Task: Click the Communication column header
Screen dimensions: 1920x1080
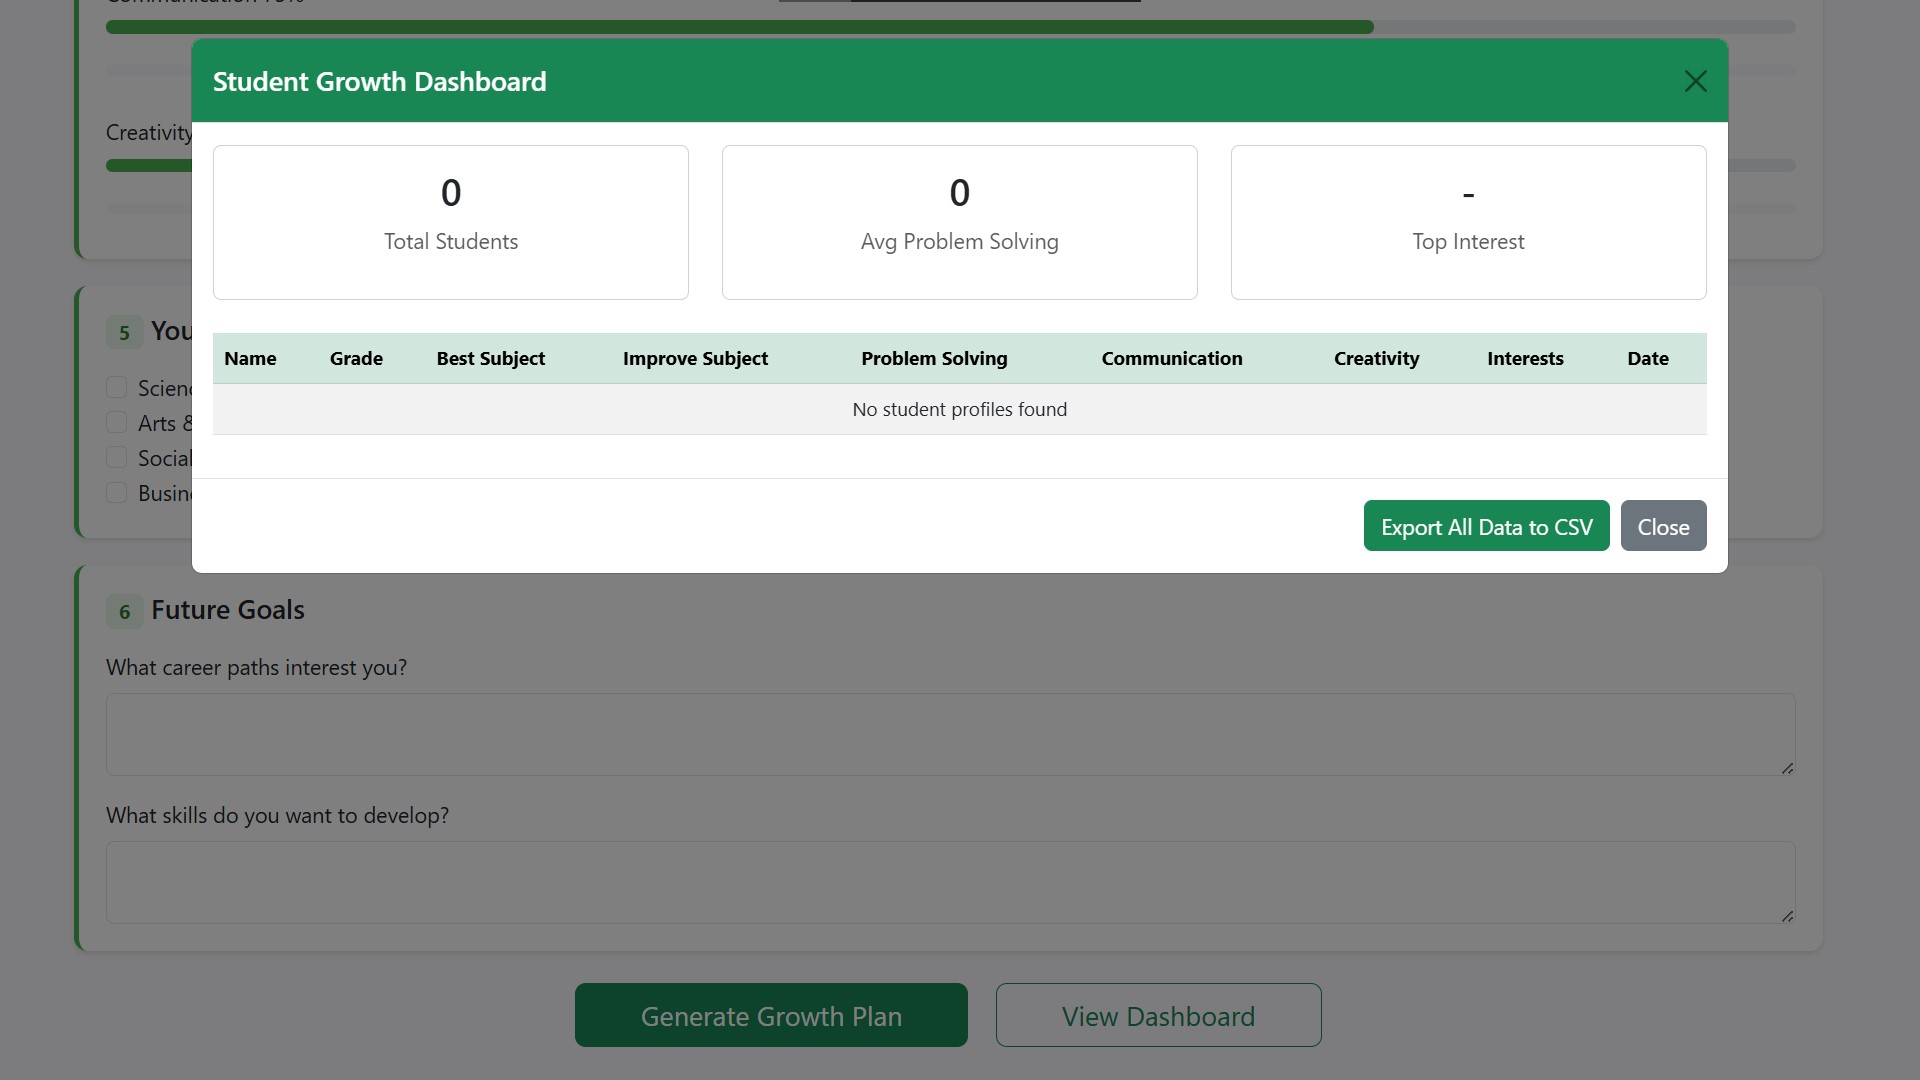Action: [1171, 358]
